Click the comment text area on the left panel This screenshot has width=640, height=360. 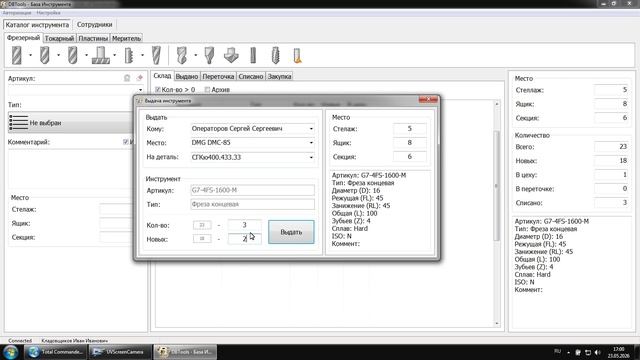70,169
